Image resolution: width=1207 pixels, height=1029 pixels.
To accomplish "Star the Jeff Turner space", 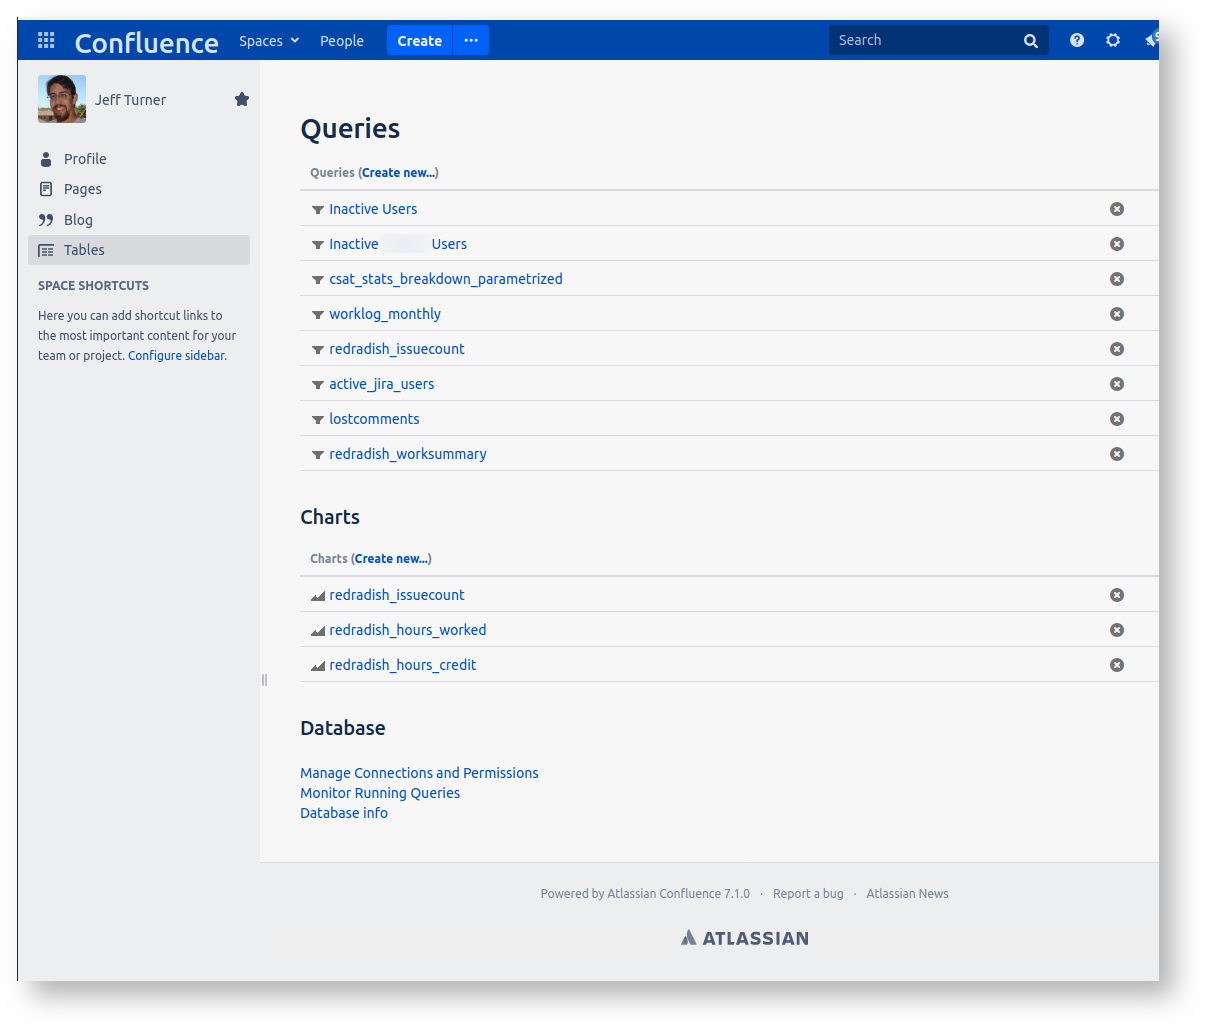I will 241,99.
